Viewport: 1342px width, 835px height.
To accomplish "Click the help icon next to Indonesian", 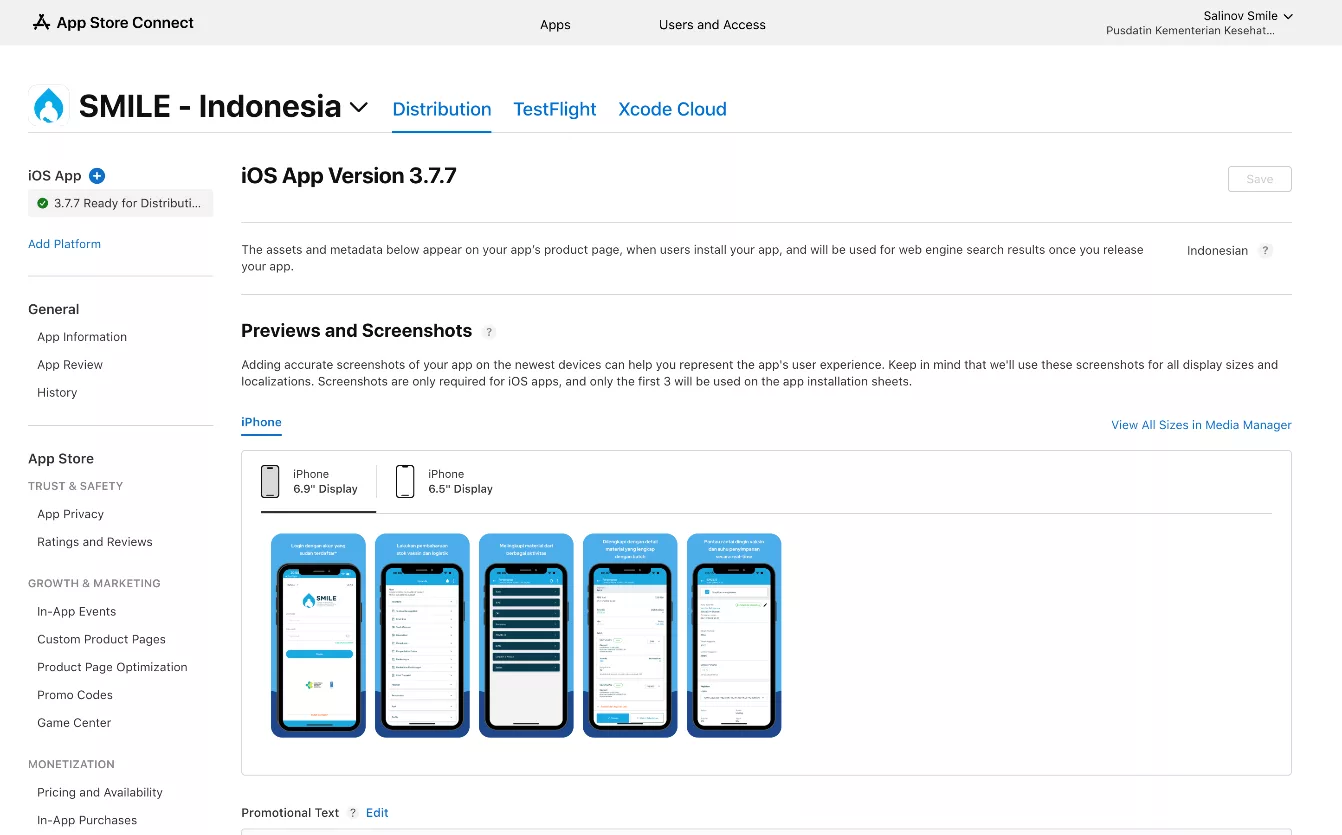I will [x=1265, y=251].
